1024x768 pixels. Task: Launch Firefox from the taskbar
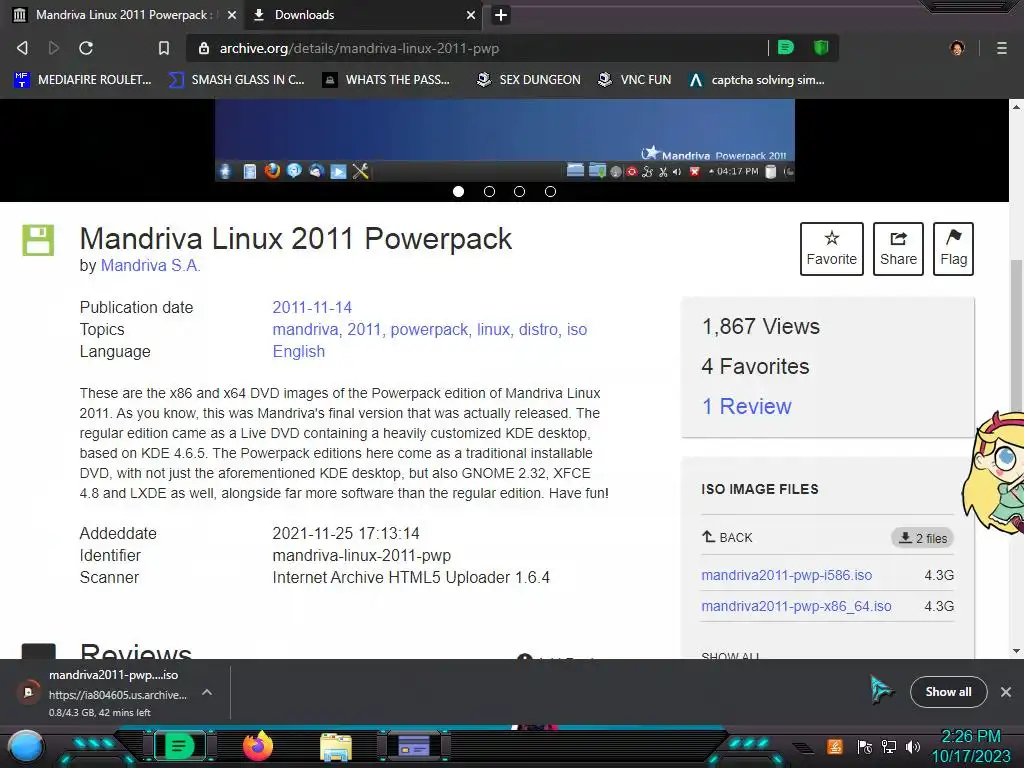tap(257, 746)
